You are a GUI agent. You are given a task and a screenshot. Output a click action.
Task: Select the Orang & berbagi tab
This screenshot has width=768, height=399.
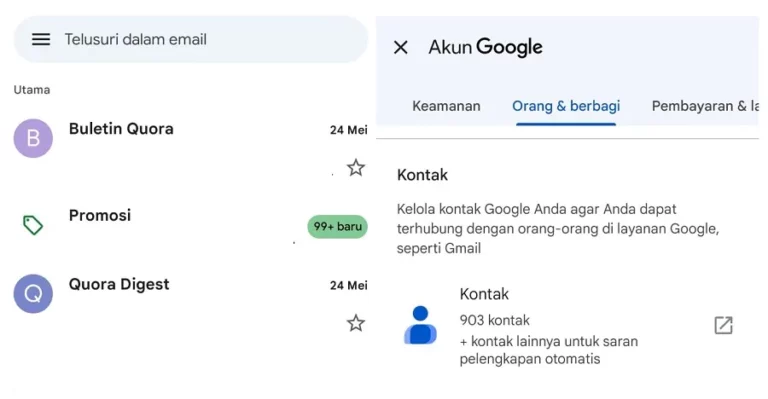tap(566, 106)
